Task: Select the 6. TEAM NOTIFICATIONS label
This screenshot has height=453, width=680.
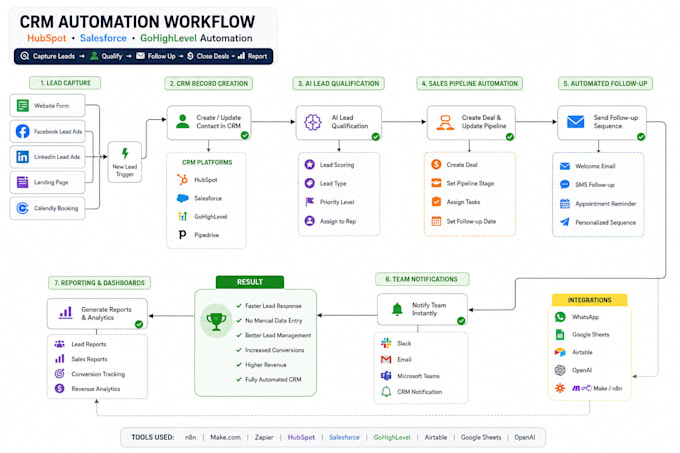Action: 422,279
